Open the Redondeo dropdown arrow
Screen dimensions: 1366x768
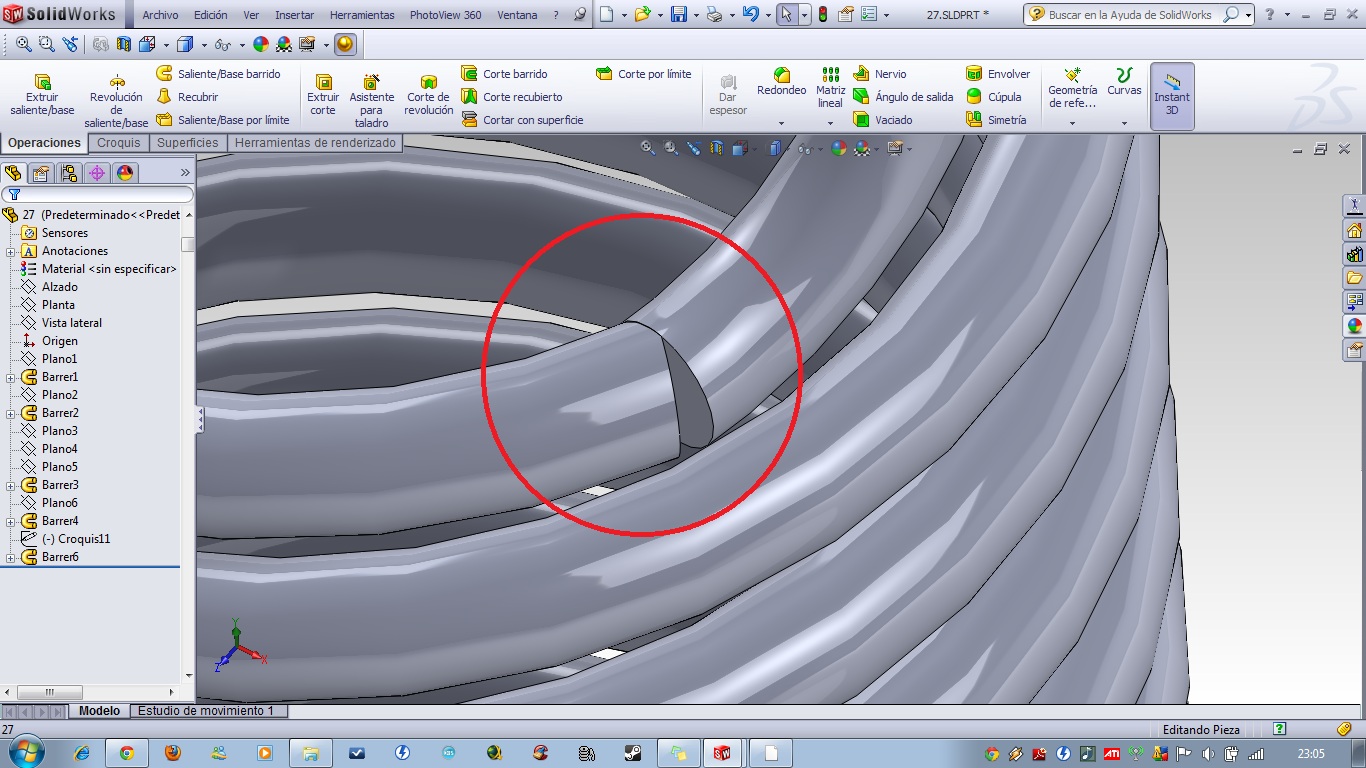coord(781,123)
